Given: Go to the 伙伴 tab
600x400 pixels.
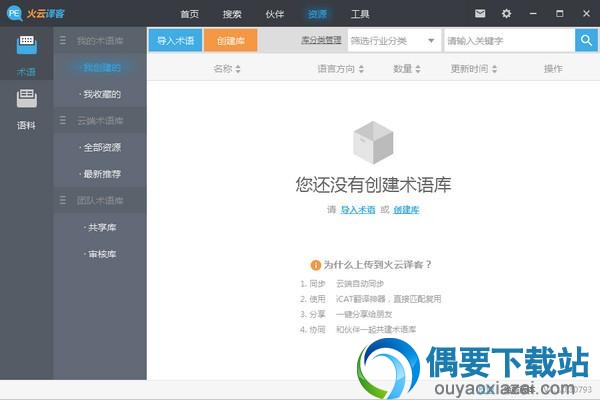Looking at the screenshot, I should coord(275,14).
